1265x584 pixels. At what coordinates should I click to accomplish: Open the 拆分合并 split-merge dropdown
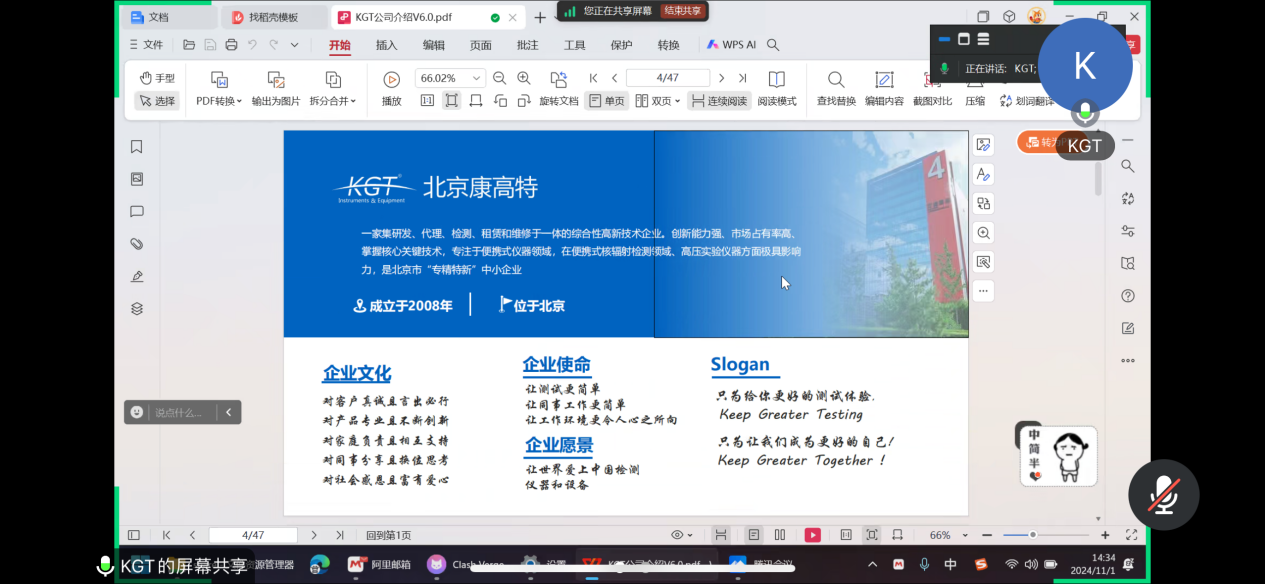(333, 101)
